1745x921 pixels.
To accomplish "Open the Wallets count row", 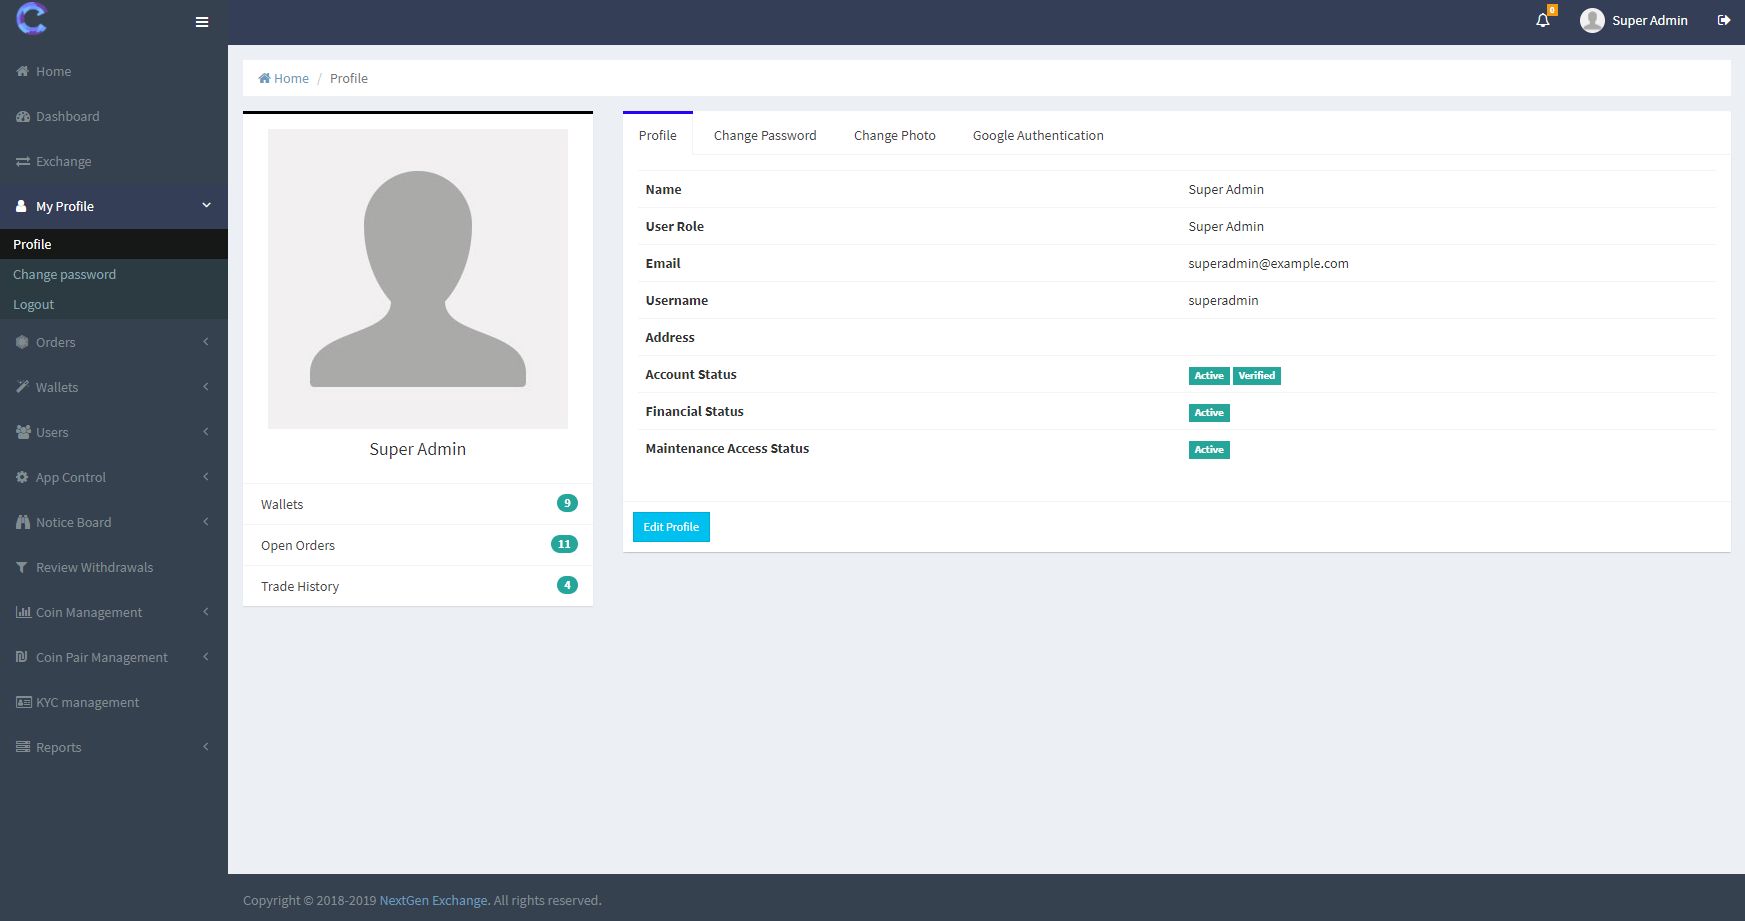I will coord(417,504).
